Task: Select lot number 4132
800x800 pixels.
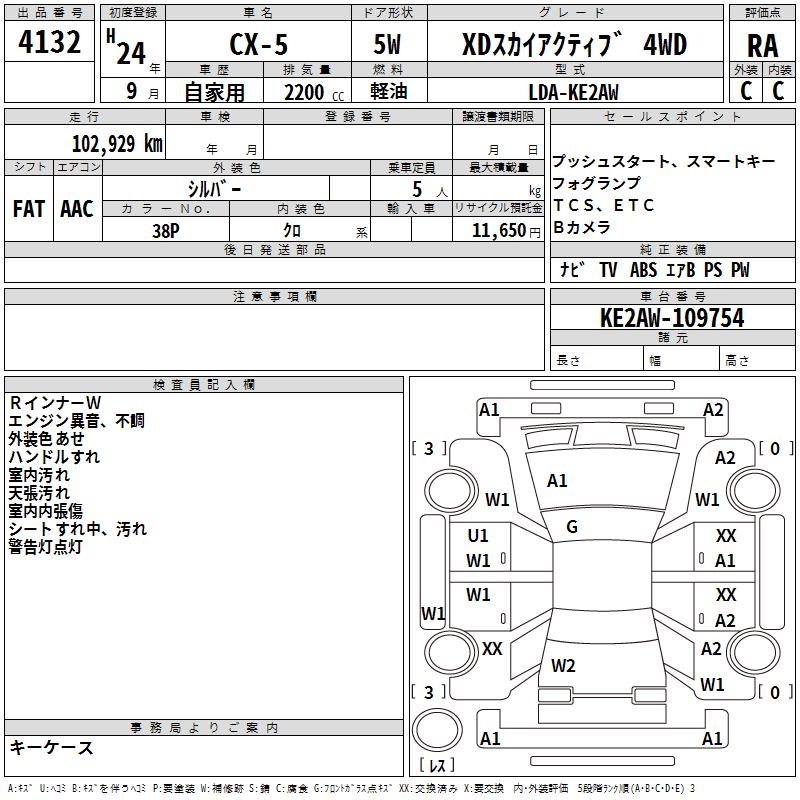Action: point(49,42)
